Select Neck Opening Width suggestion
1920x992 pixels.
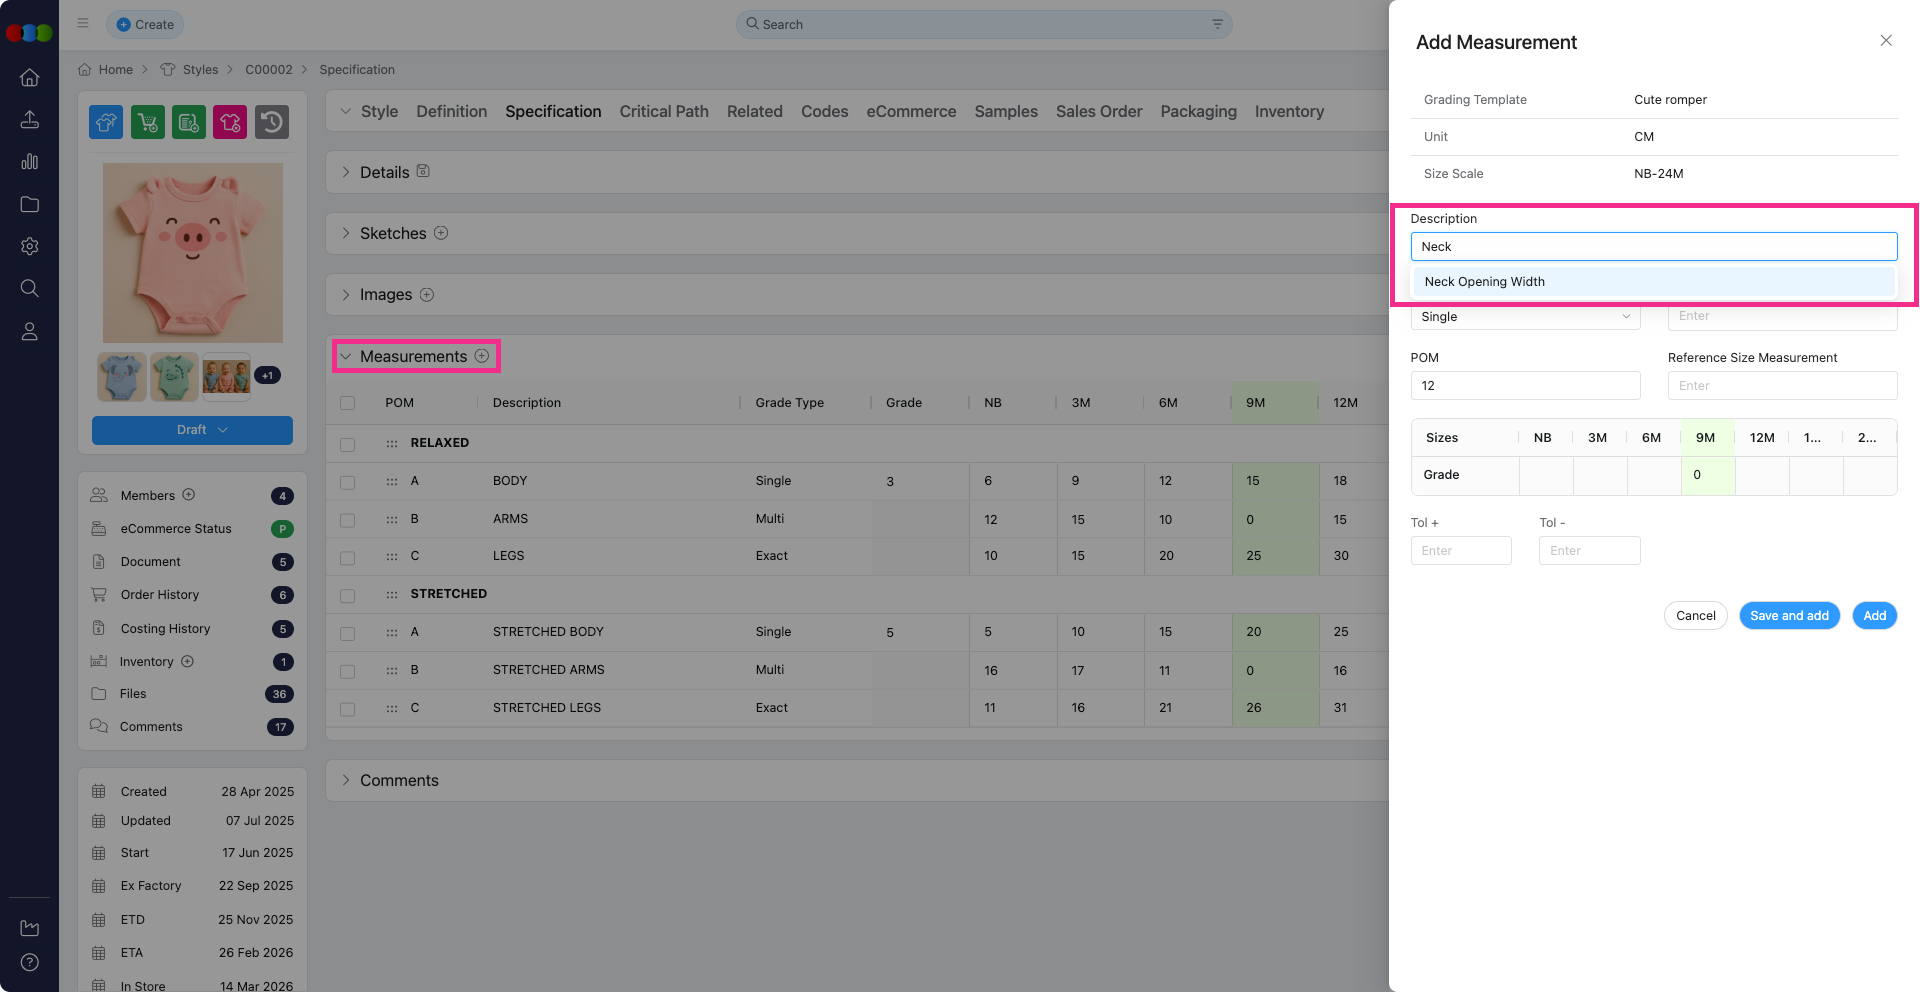(1484, 282)
